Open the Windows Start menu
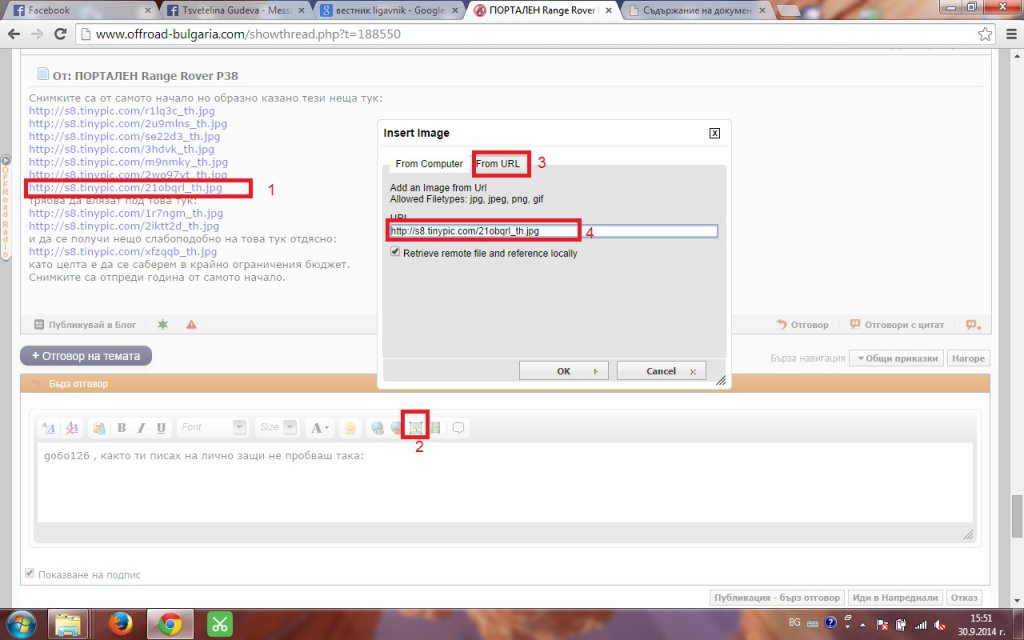Viewport: 1024px width, 640px height. coord(22,624)
